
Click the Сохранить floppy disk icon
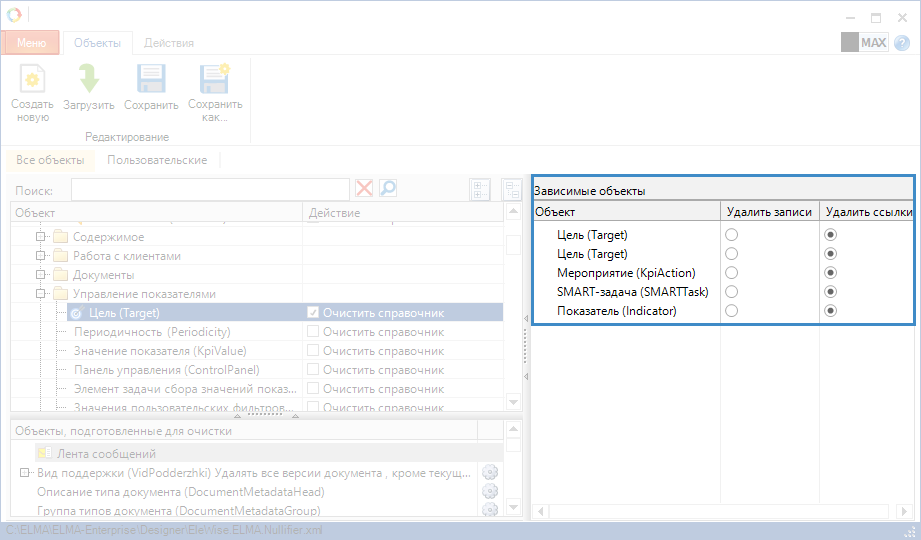151,80
